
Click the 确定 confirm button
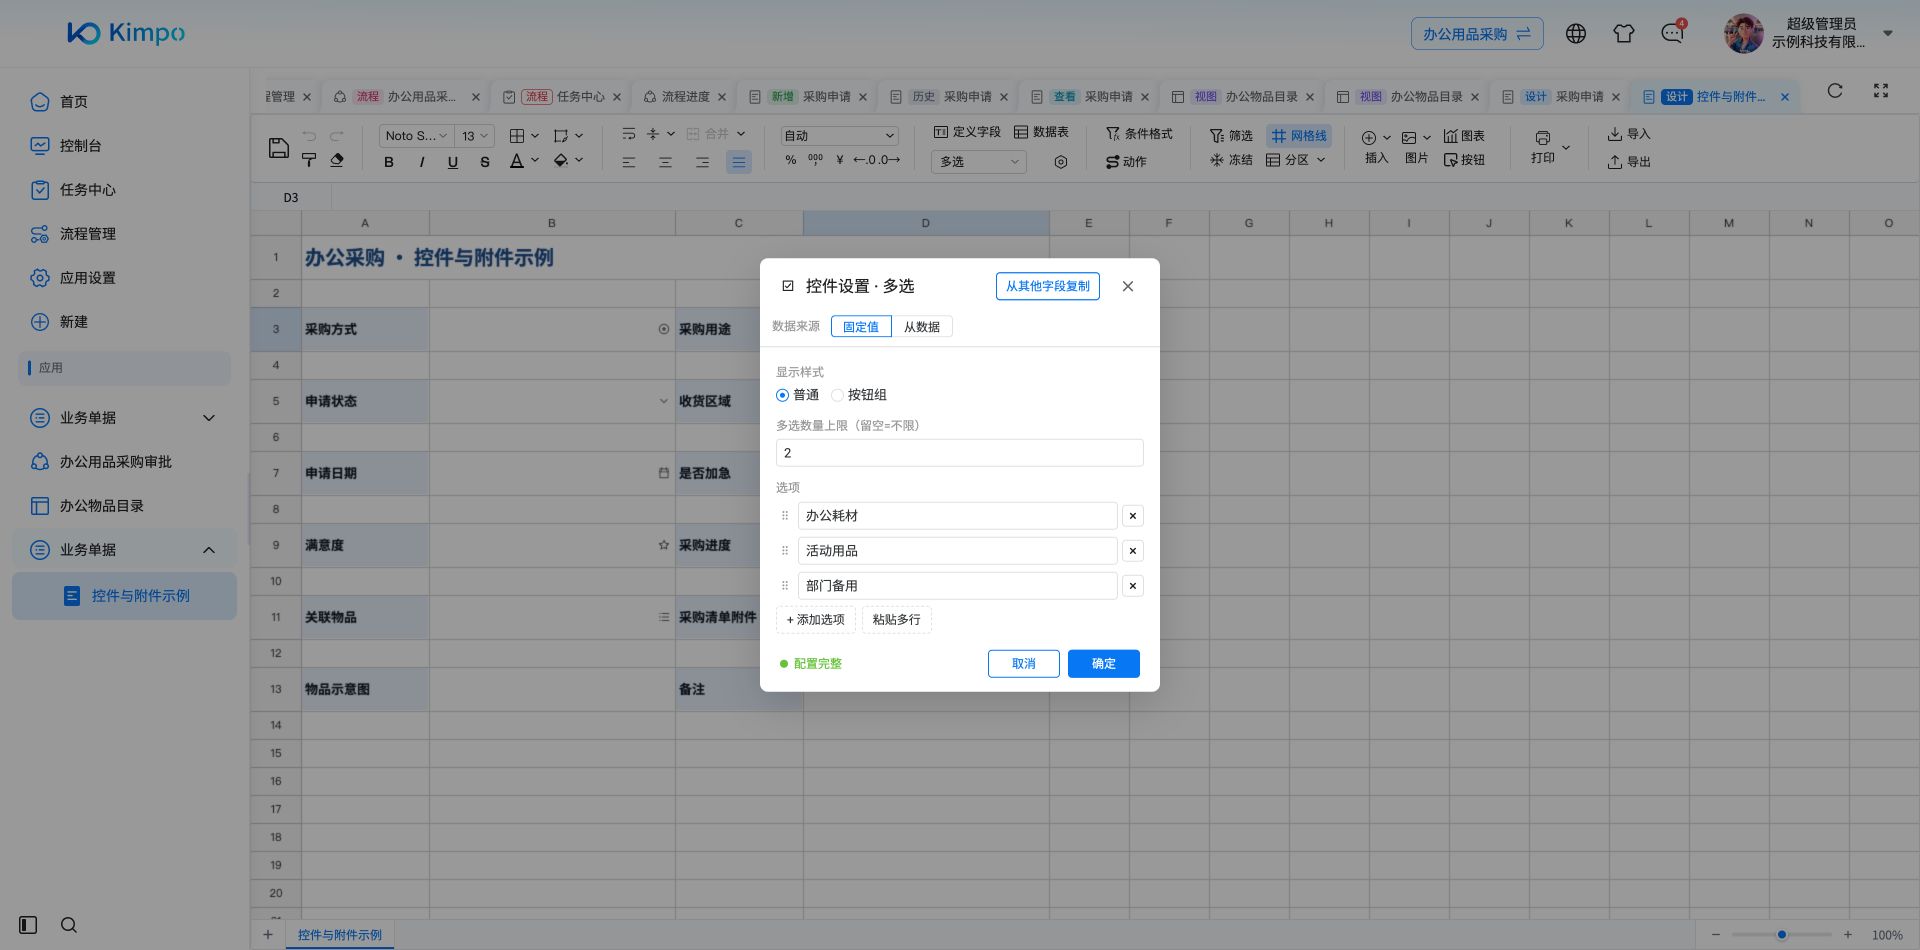[x=1104, y=664]
